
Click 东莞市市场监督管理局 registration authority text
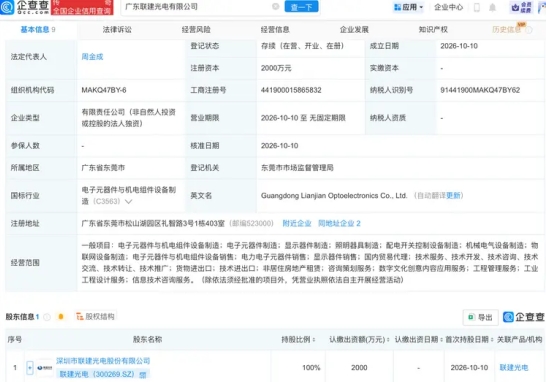coord(297,167)
